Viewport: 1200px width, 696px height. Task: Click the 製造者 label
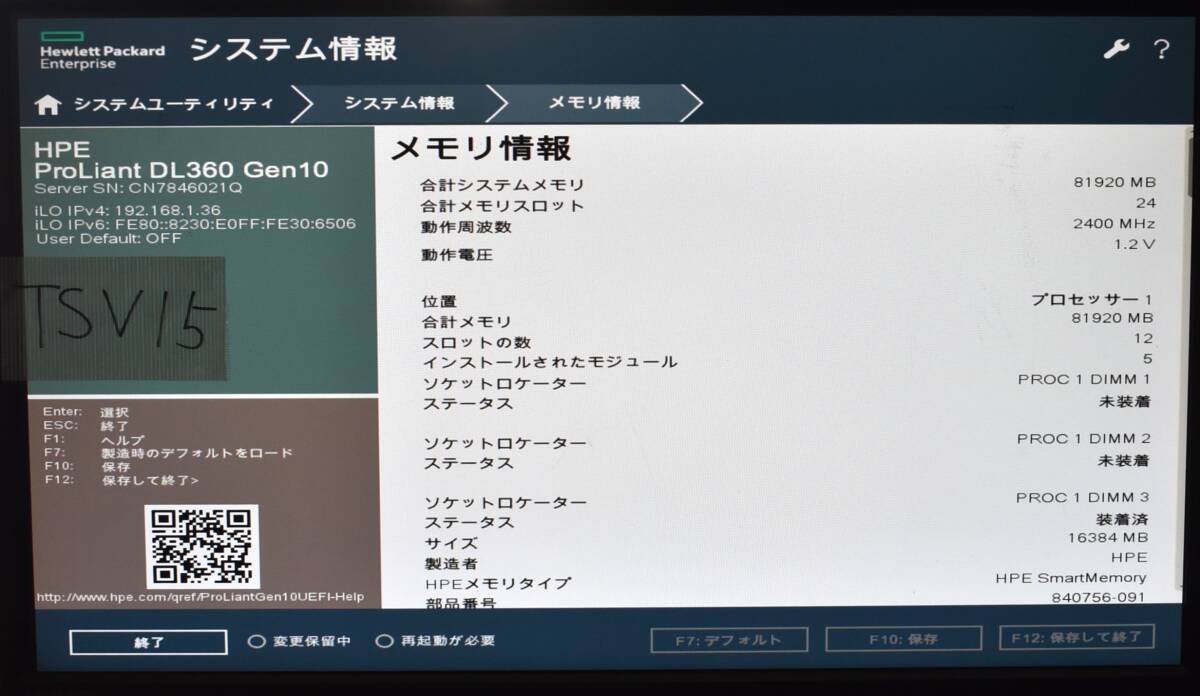click(x=451, y=564)
